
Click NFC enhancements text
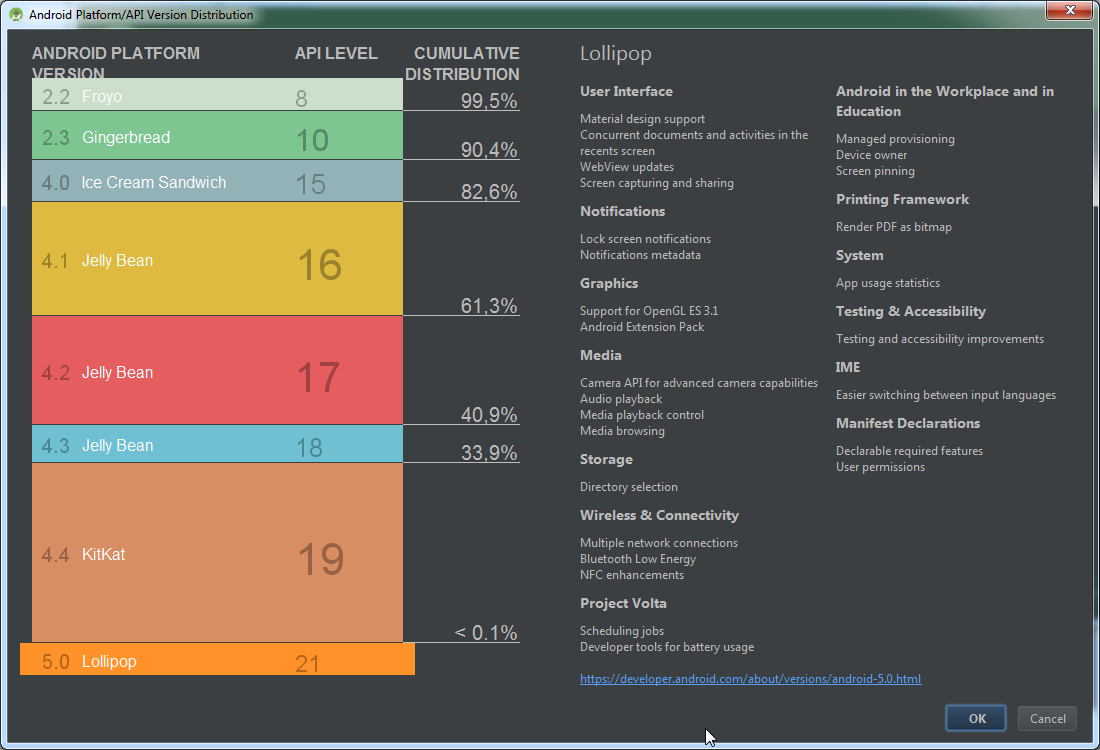click(631, 575)
